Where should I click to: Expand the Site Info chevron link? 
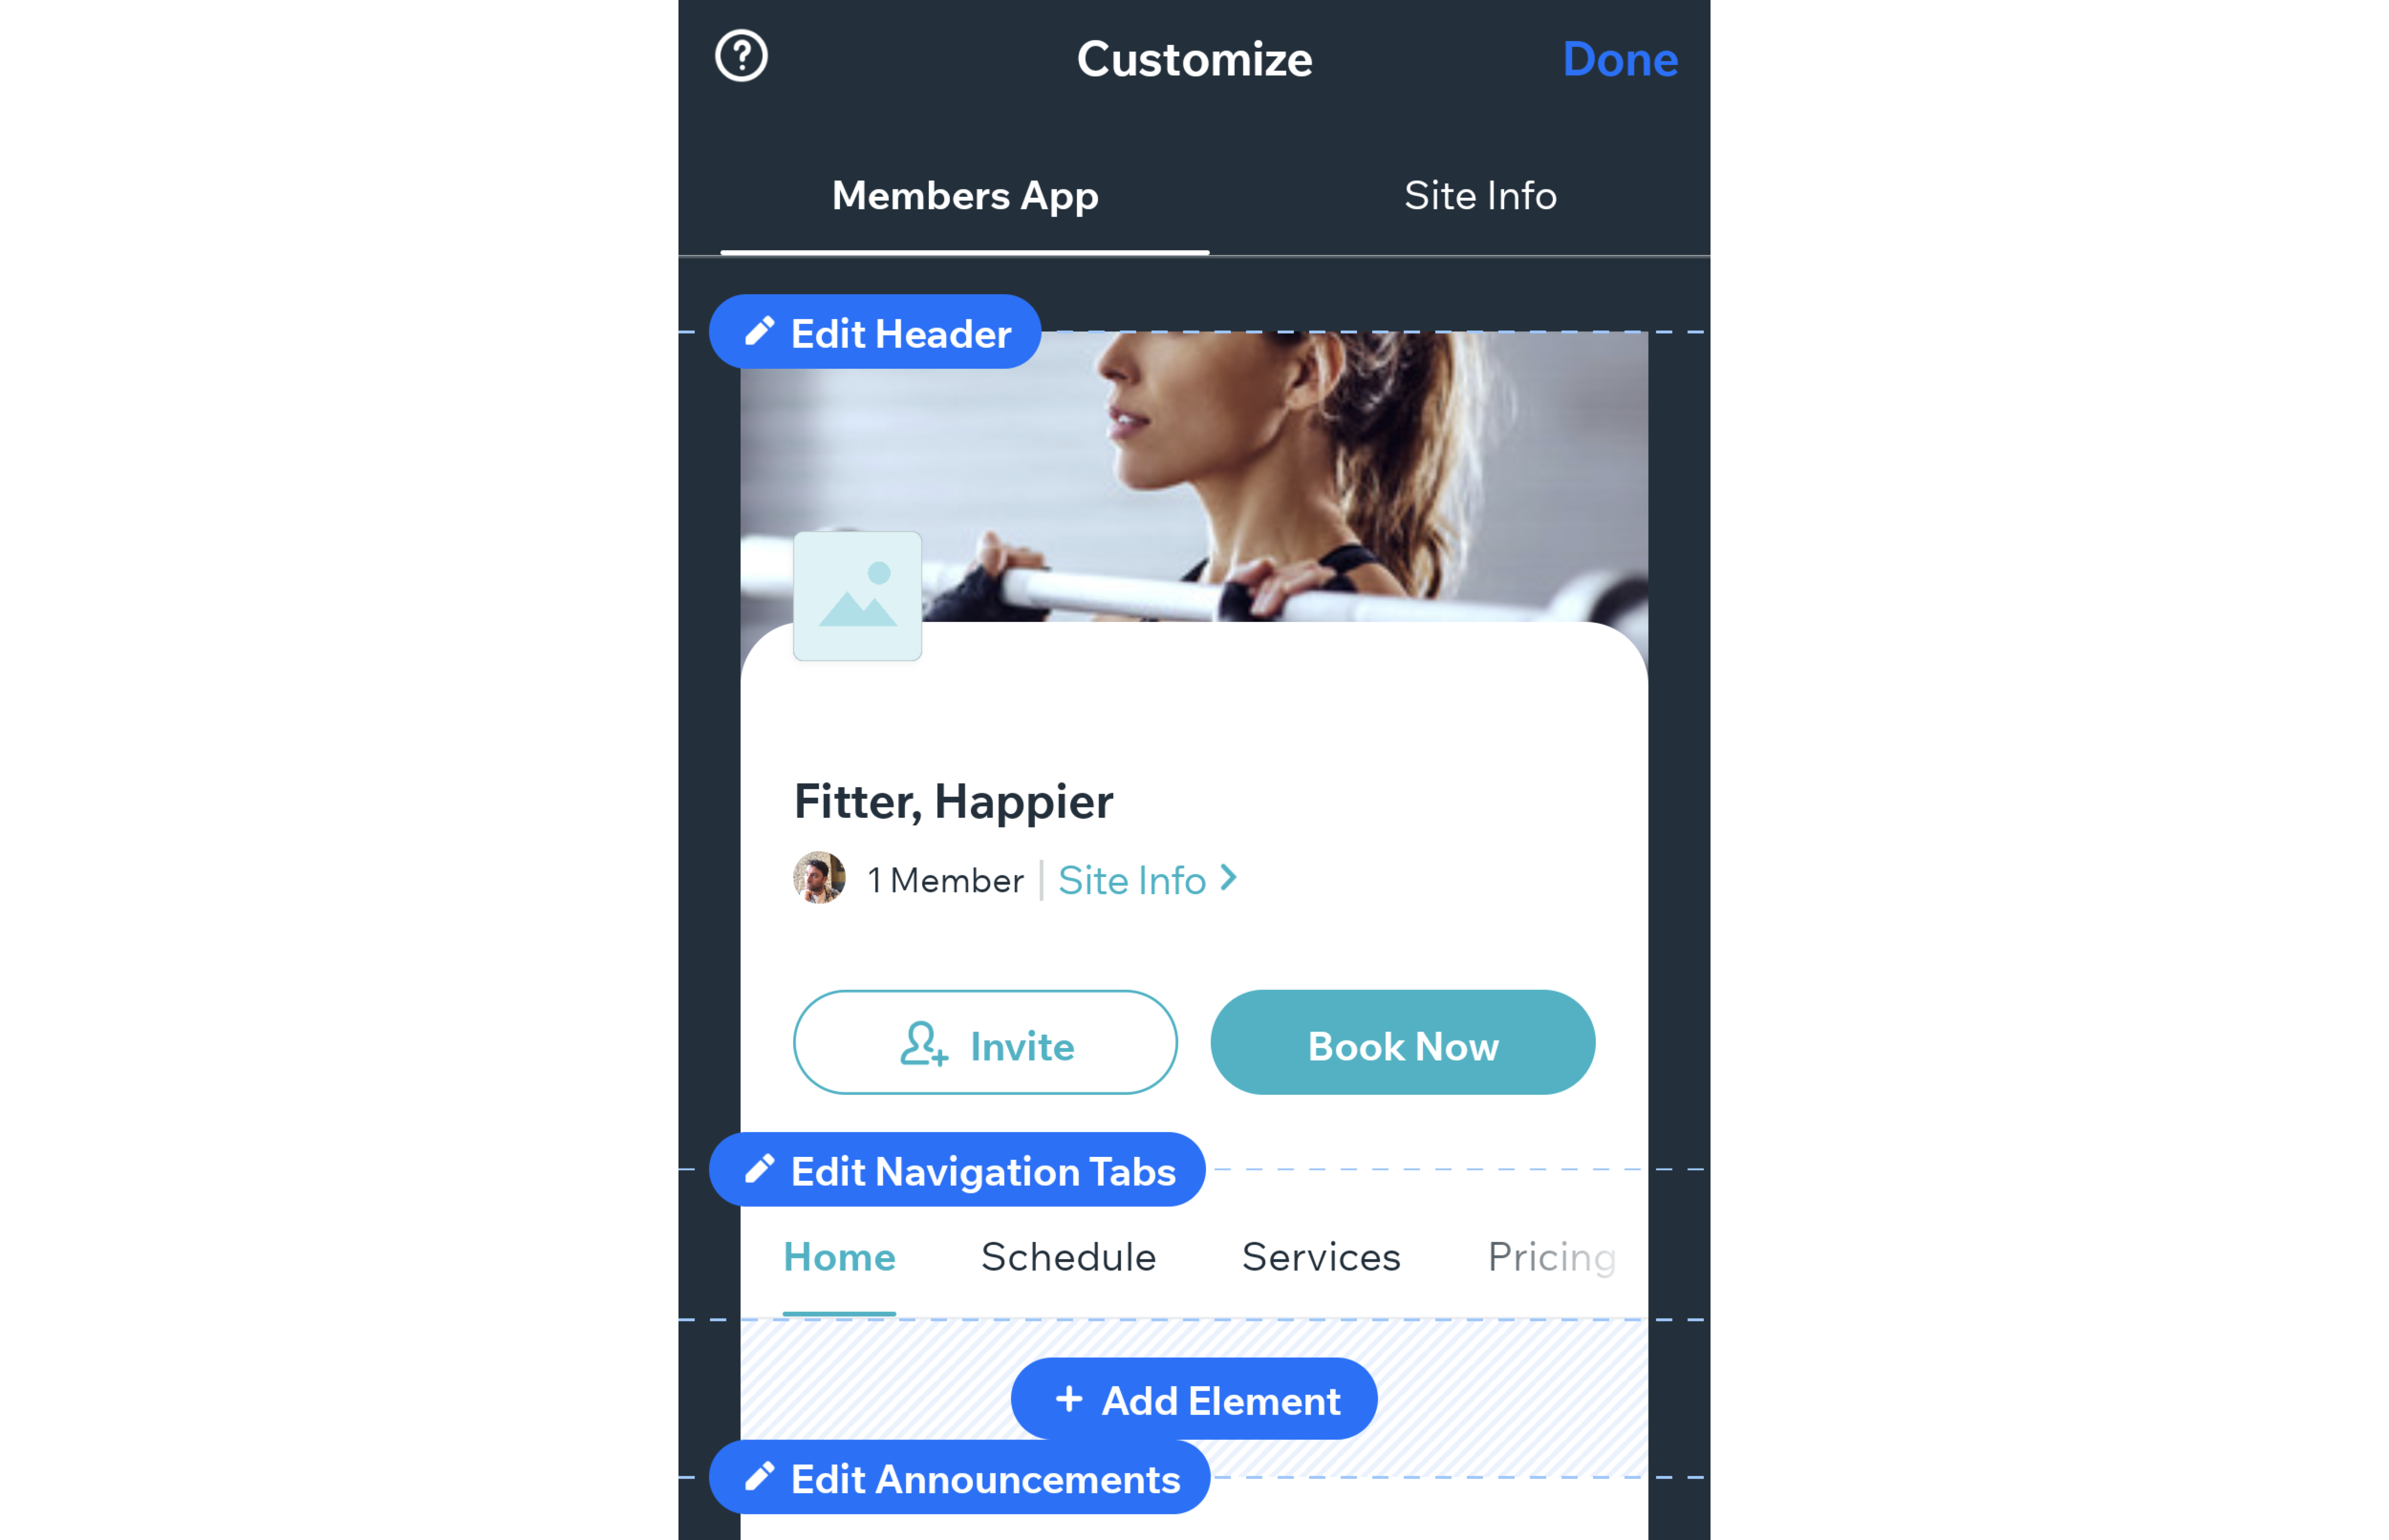pos(1149,879)
